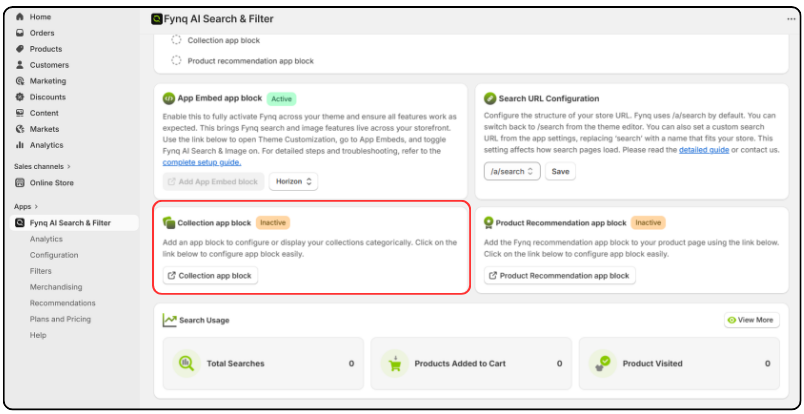Click Product Recommendation app block button
Screen dimensions: 804x414
point(559,275)
